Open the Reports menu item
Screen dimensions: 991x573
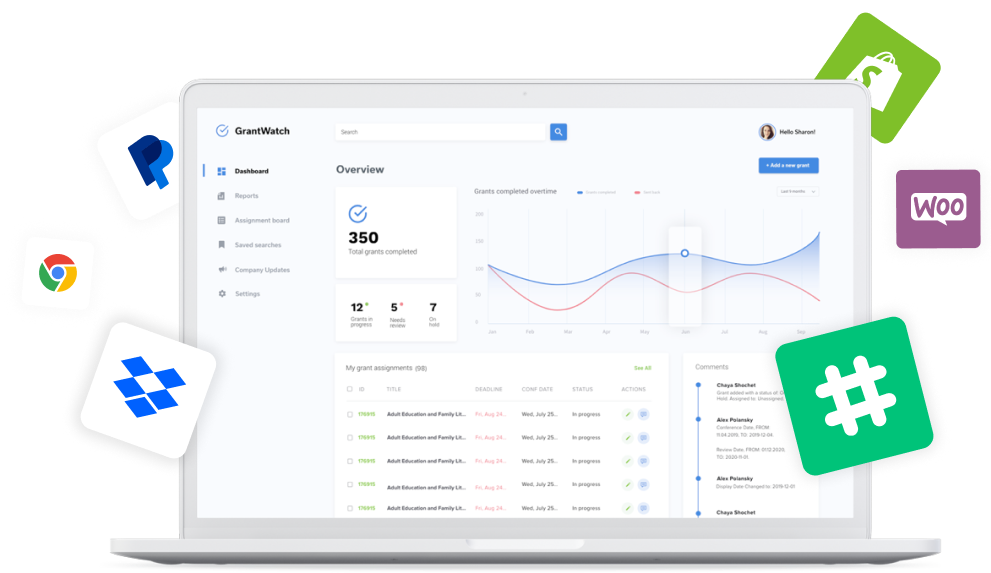(246, 196)
